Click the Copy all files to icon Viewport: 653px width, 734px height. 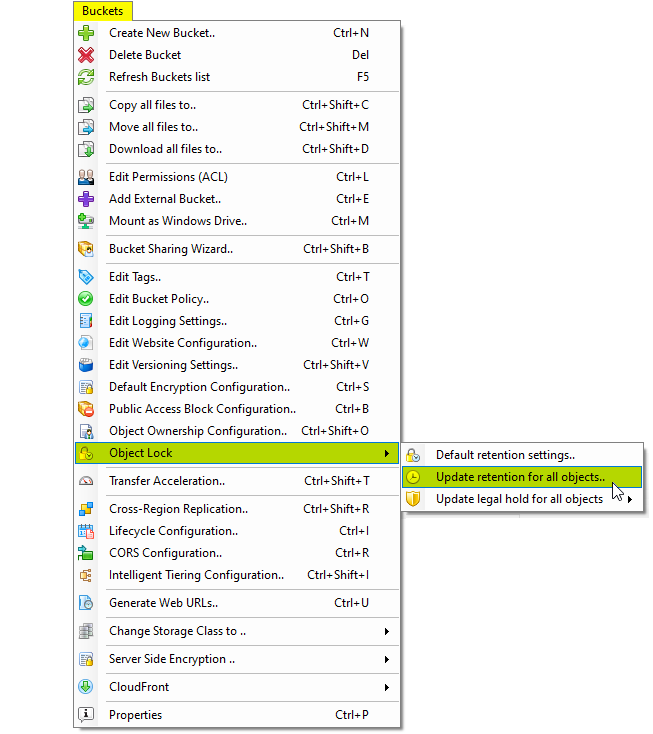pos(86,105)
